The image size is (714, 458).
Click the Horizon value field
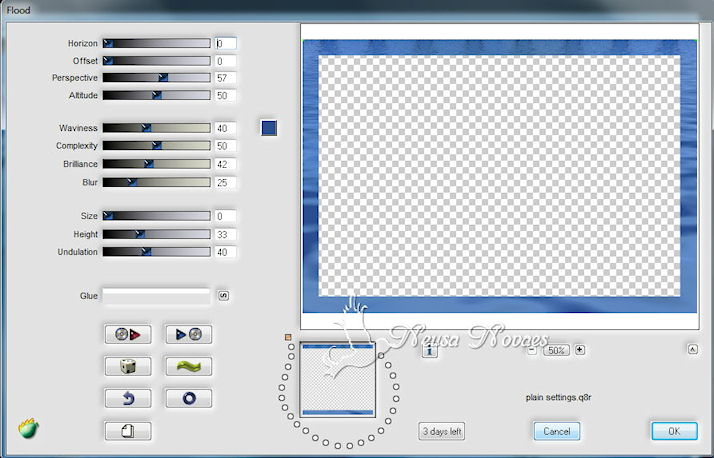click(x=226, y=43)
